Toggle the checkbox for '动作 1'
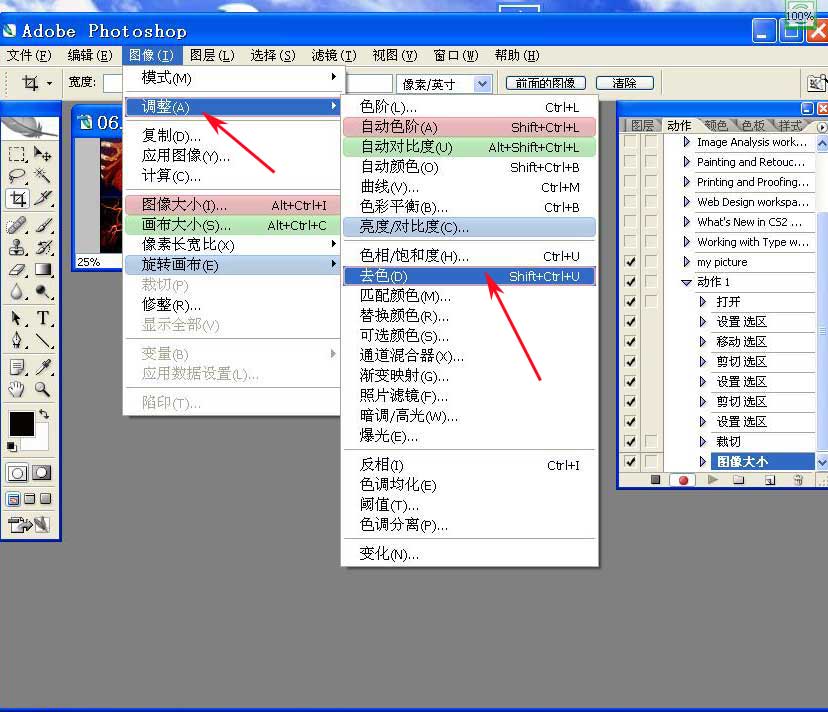Viewport: 828px width, 712px height. click(x=630, y=282)
